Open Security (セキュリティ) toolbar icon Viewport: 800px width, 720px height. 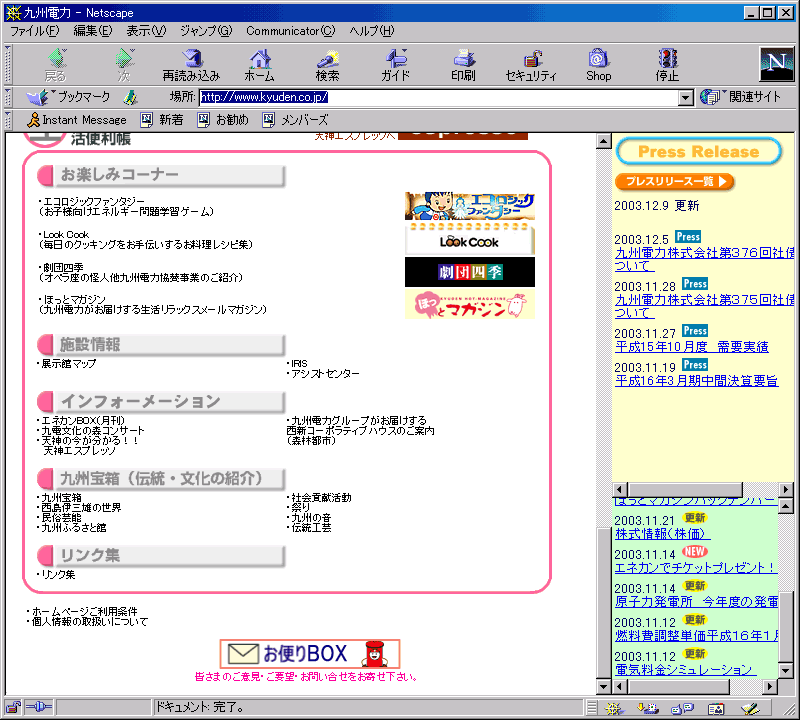[x=531, y=65]
